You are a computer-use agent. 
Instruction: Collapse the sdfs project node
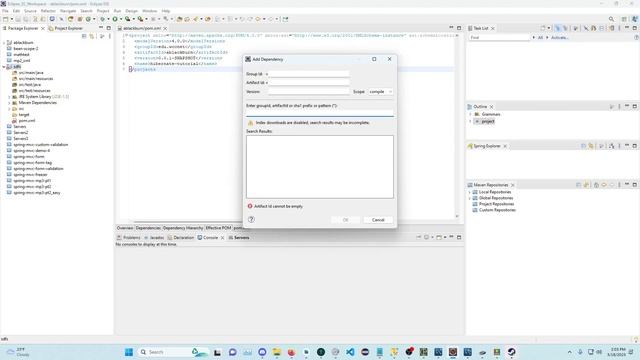[4, 67]
